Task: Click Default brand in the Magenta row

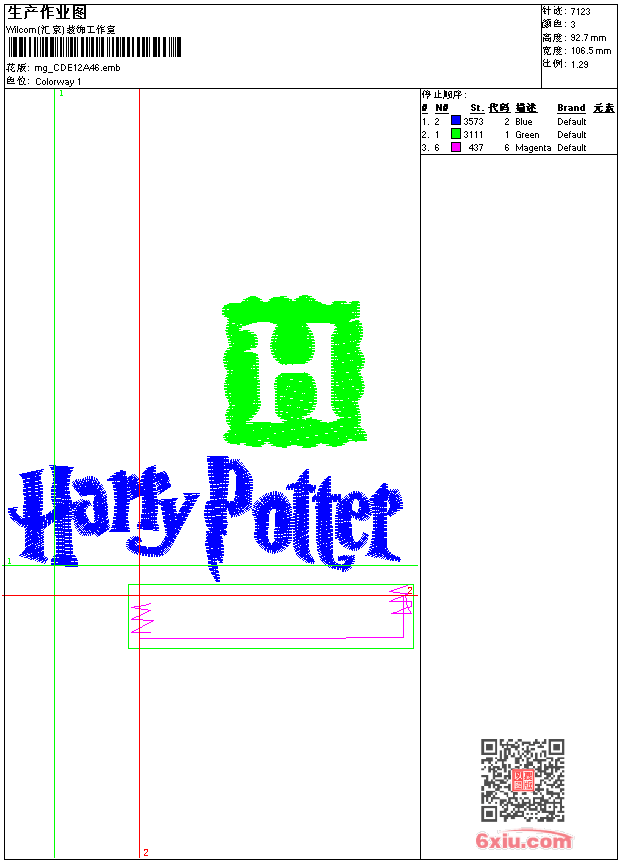Action: (x=572, y=148)
